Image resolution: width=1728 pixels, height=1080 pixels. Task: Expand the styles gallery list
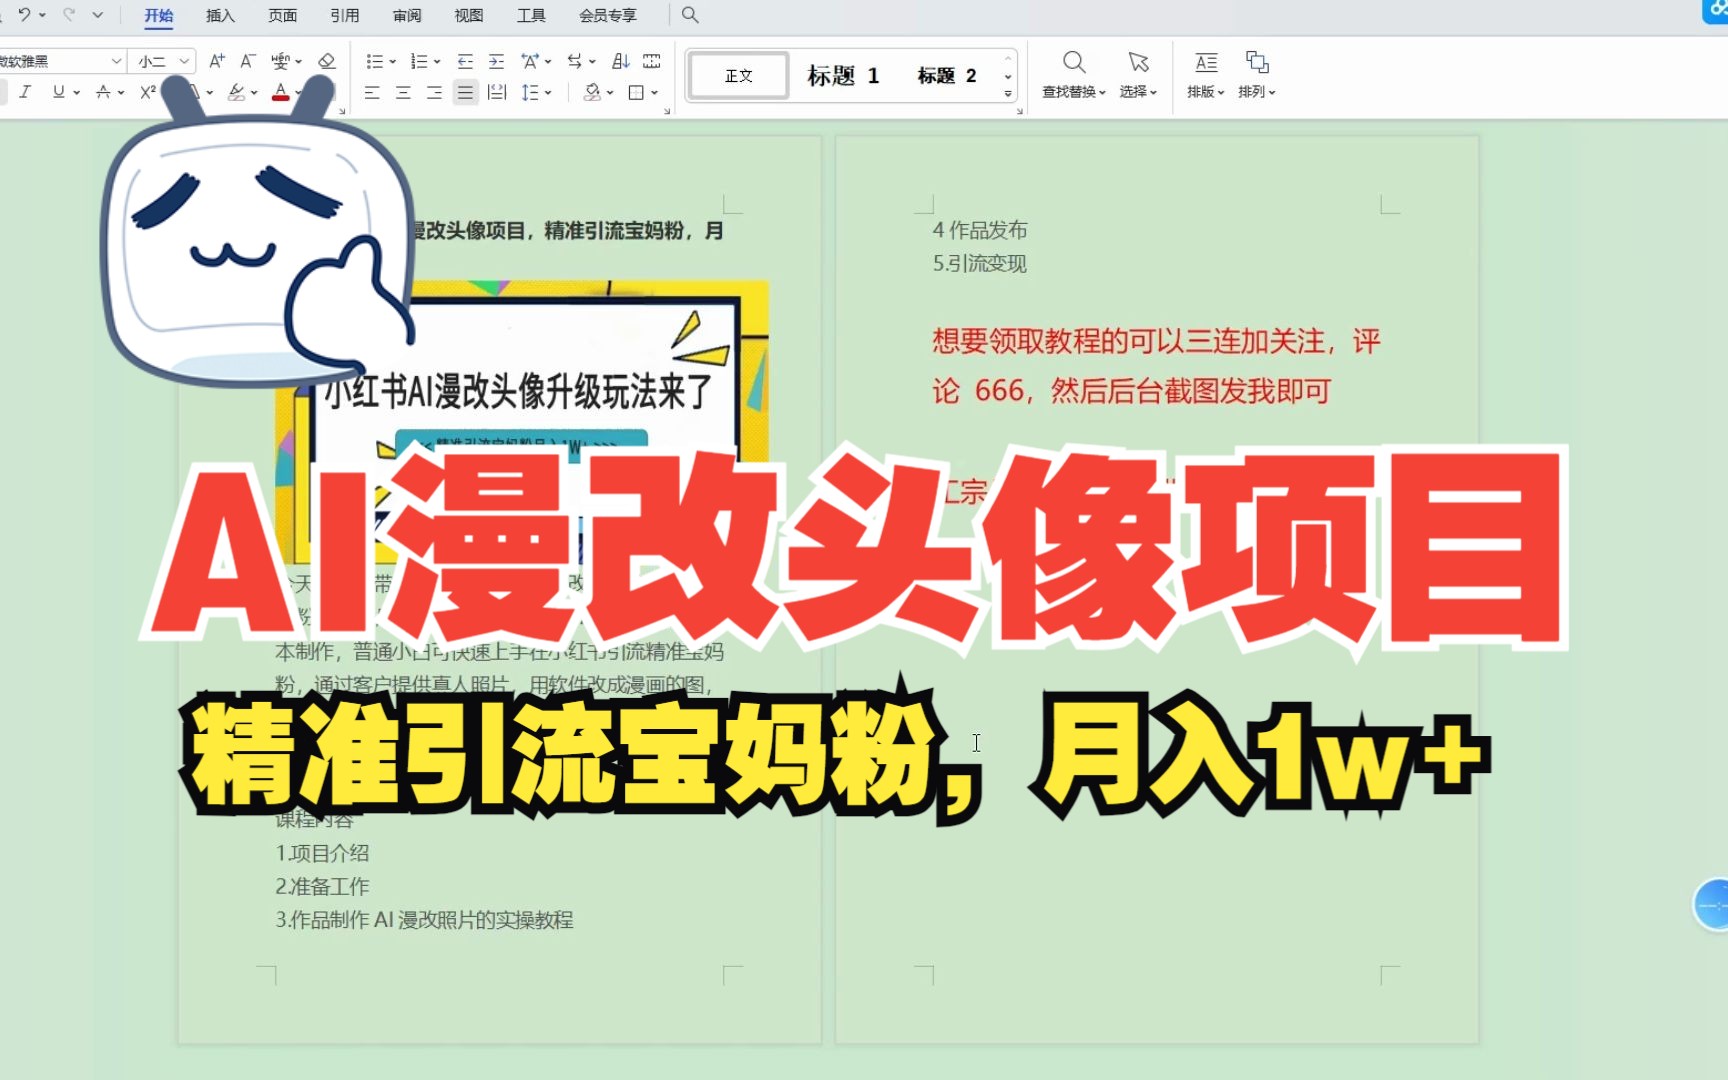click(x=1008, y=94)
